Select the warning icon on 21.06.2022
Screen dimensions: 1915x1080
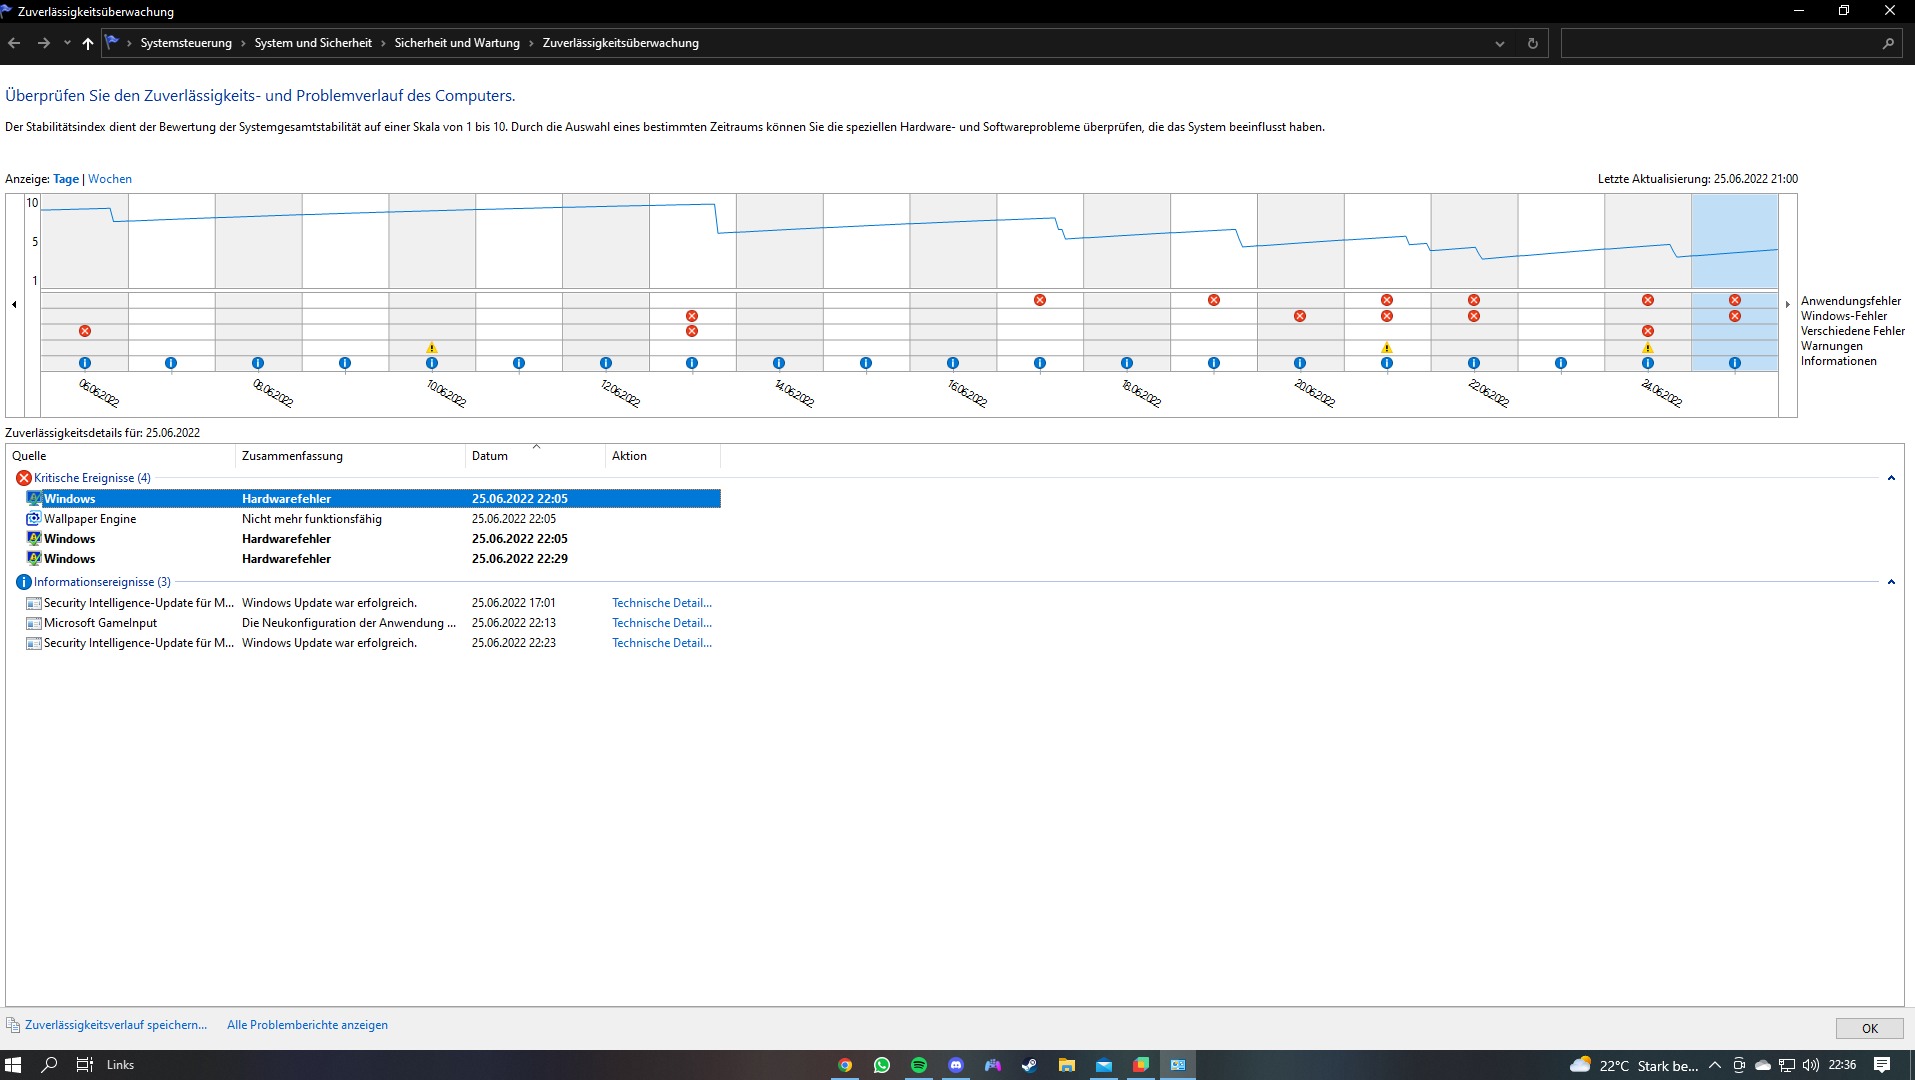tap(1387, 348)
